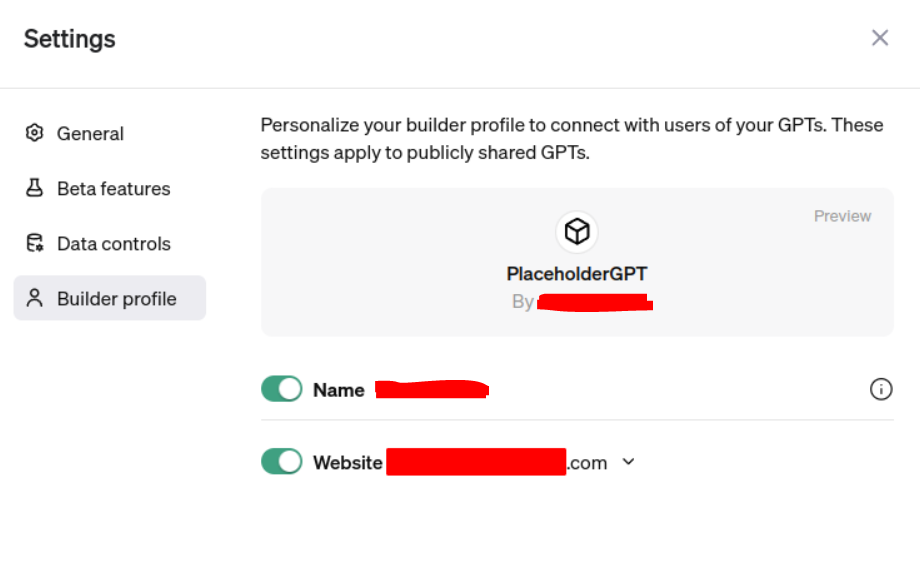Click the PlaceholderGPT cube logo in the preview
Screen dimensions: 920x586
point(576,231)
